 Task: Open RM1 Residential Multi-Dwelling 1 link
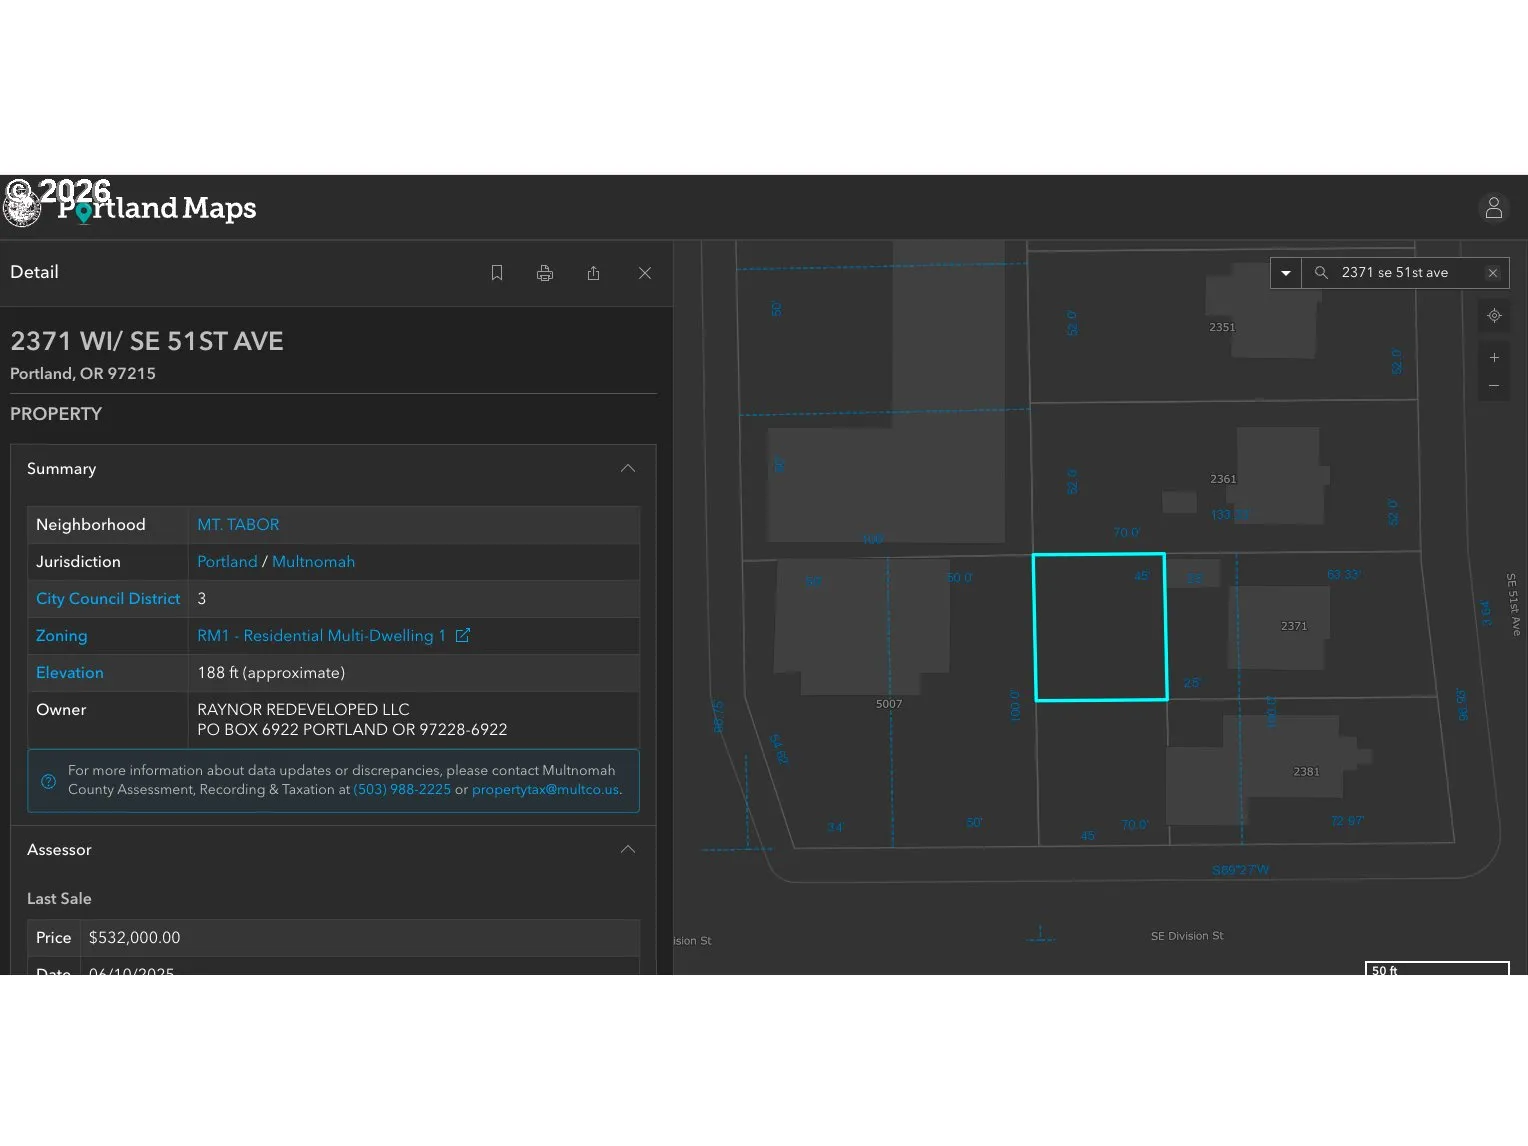point(321,636)
